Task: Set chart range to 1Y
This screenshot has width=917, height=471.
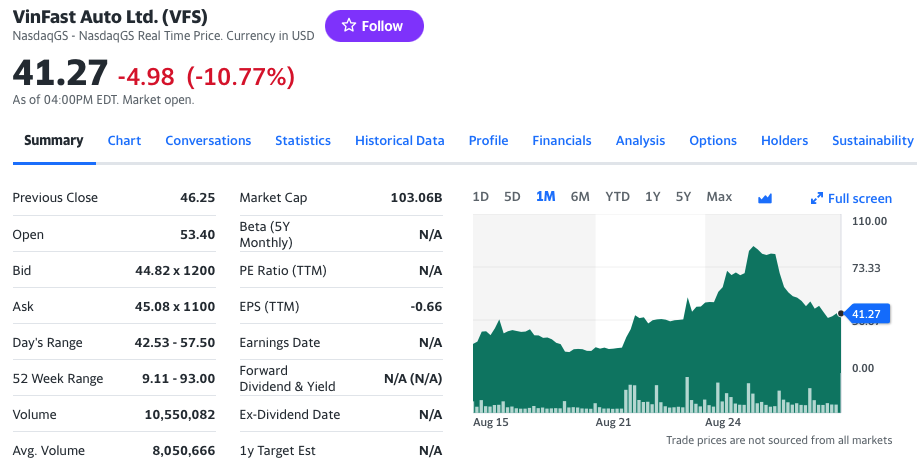Action: click(653, 197)
